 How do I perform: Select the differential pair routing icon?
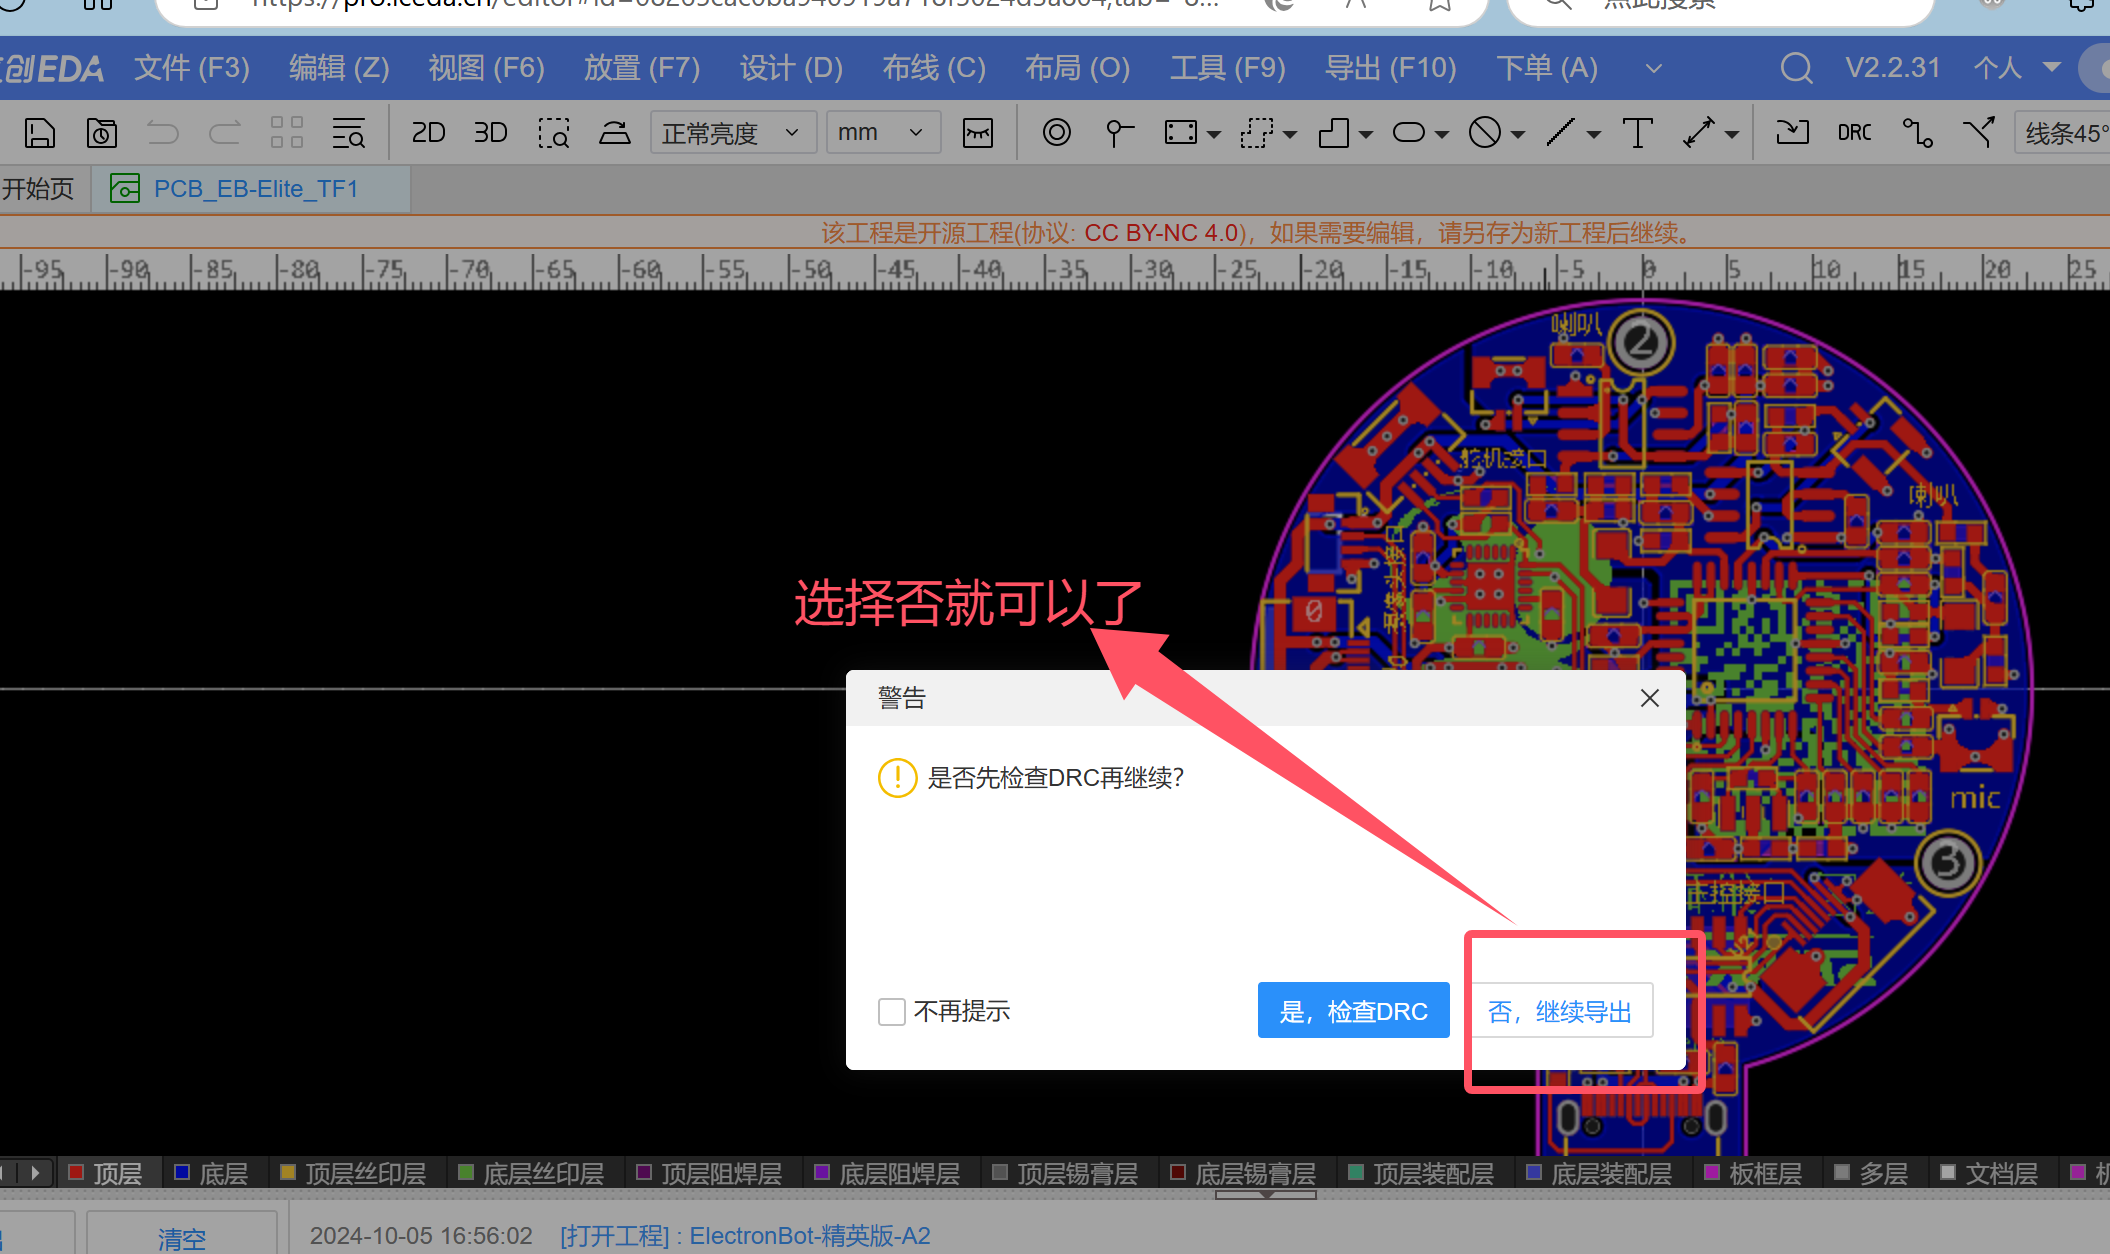(x=1979, y=133)
